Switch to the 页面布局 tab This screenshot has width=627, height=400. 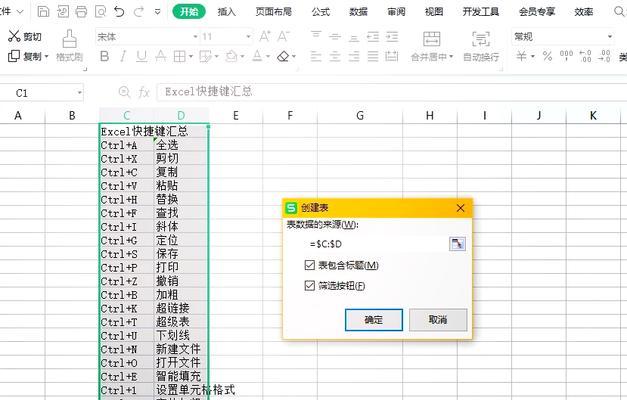click(x=274, y=12)
